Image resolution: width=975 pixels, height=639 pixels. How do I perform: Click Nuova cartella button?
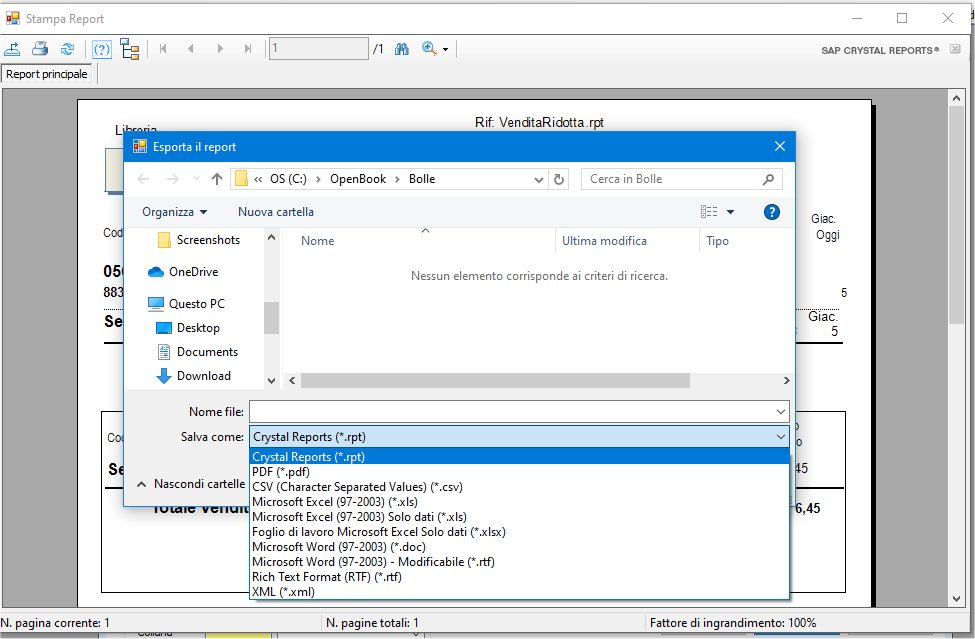275,212
